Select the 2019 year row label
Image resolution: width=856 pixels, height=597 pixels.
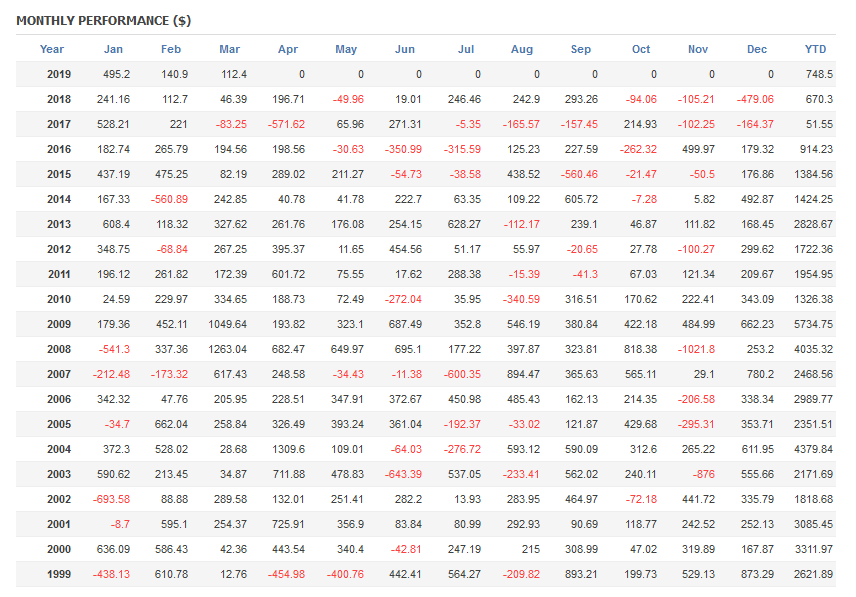coord(59,74)
